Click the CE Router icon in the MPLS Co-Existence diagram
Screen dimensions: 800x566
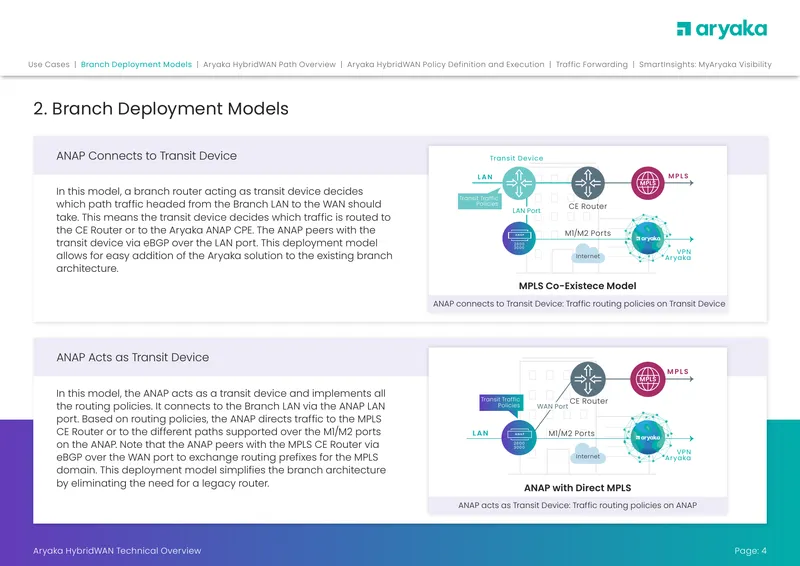588,183
